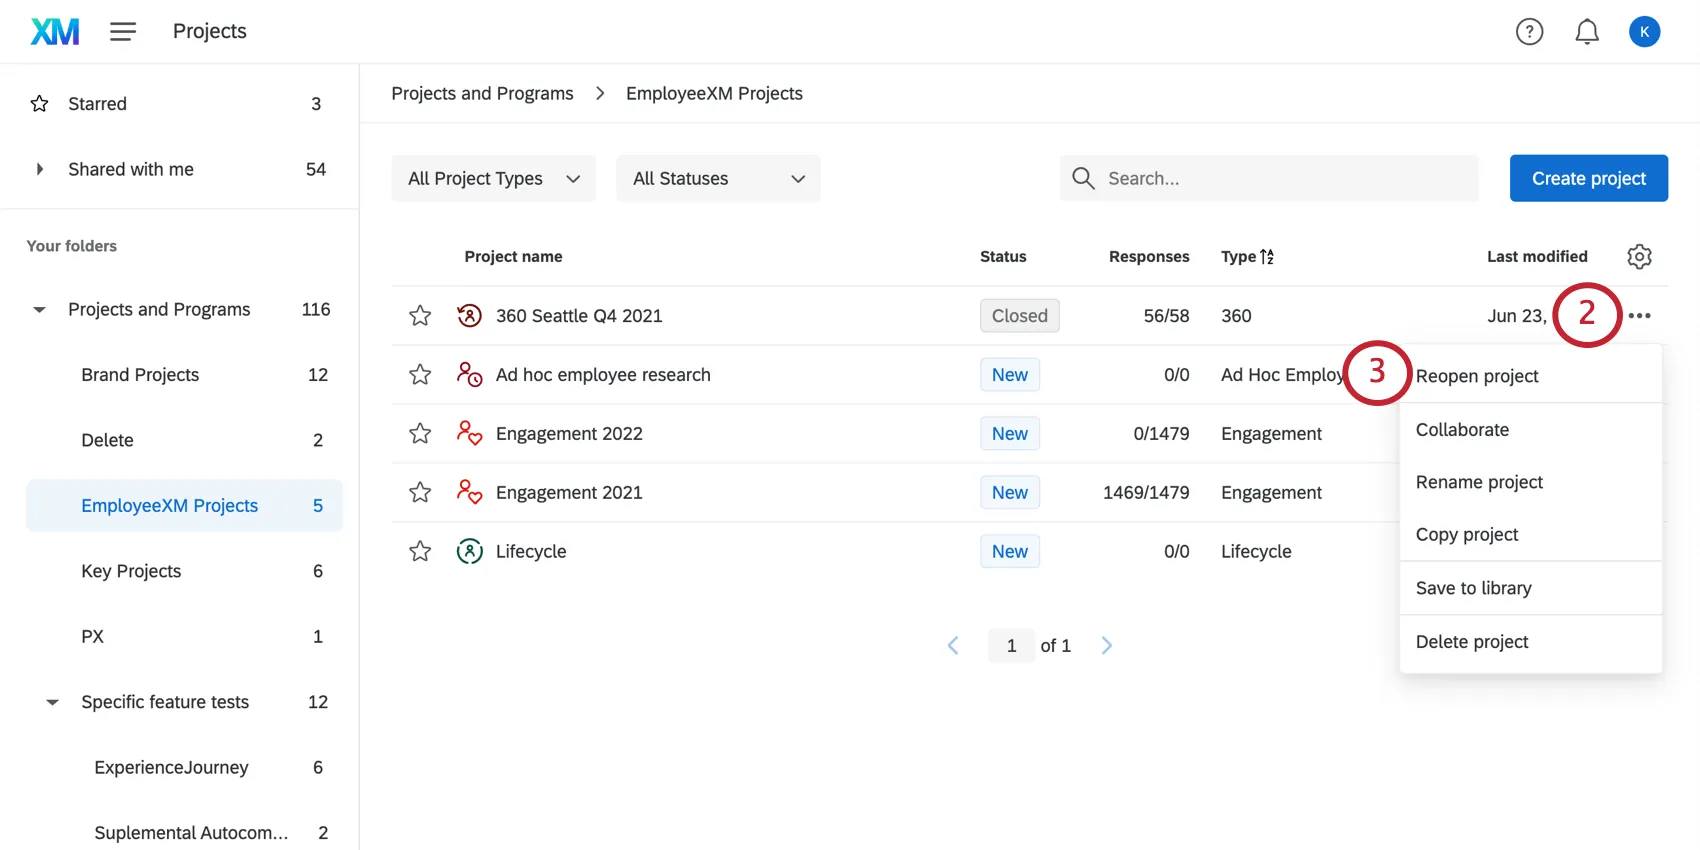Star the 360 Seattle Q4 2021 project
Image resolution: width=1700 pixels, height=850 pixels.
pyautogui.click(x=420, y=316)
